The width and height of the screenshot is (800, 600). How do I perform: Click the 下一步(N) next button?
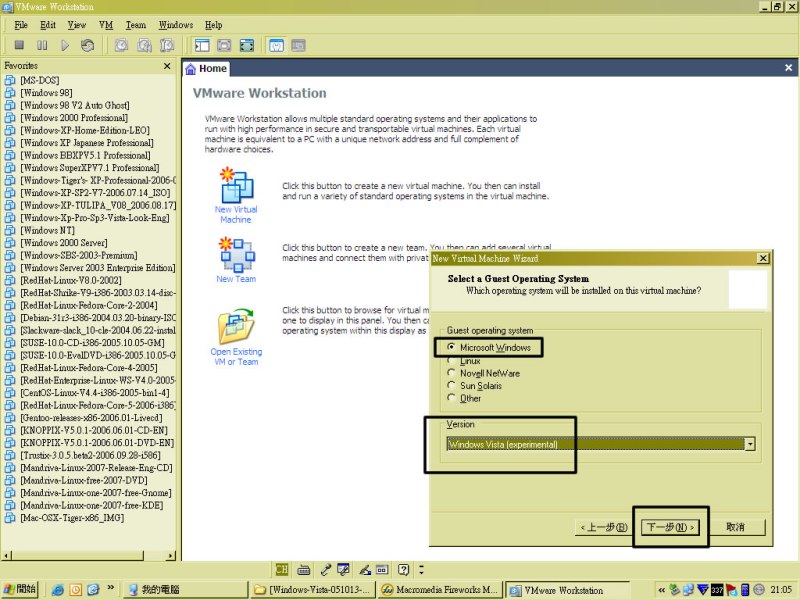(x=670, y=527)
